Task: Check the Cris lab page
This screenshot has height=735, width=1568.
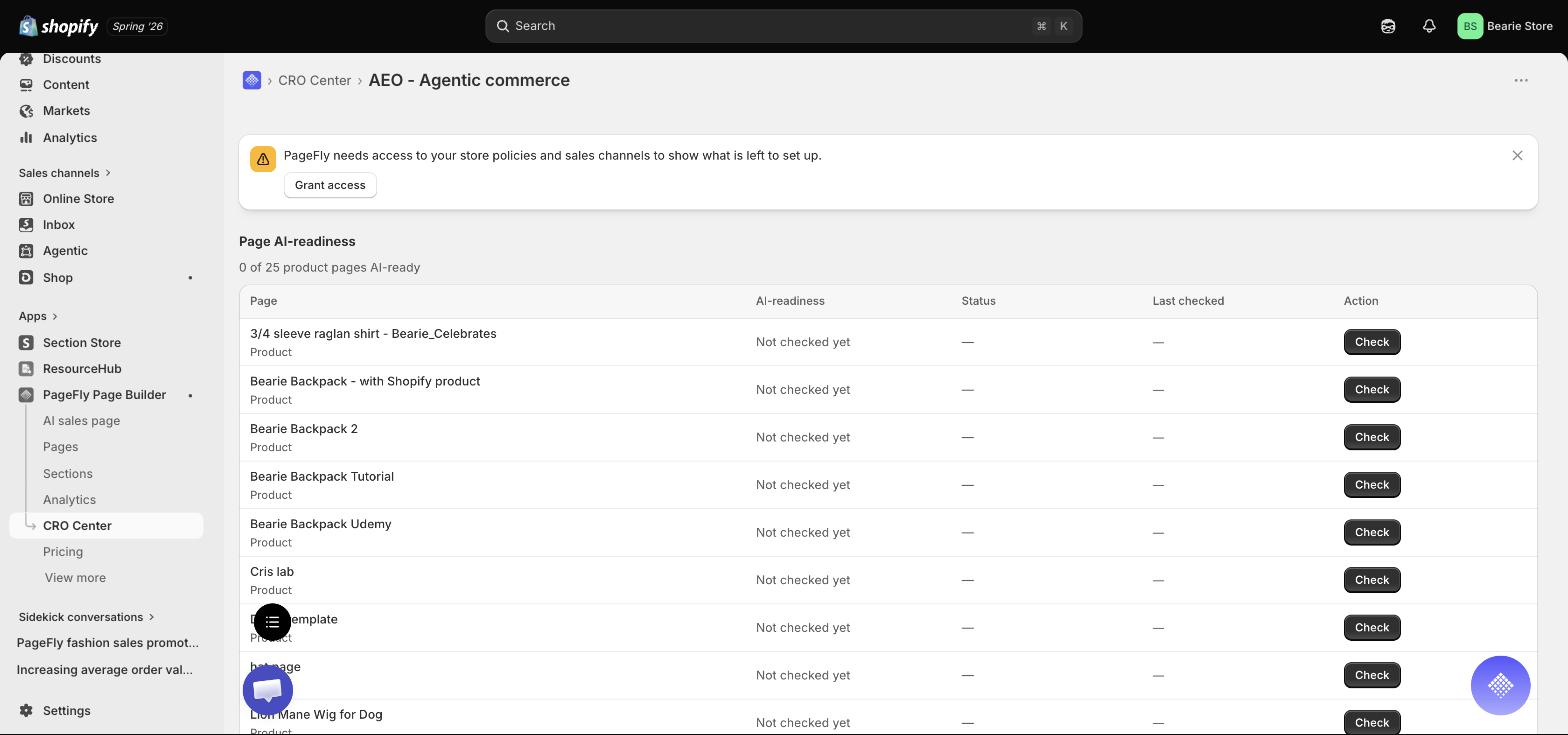Action: point(1372,580)
